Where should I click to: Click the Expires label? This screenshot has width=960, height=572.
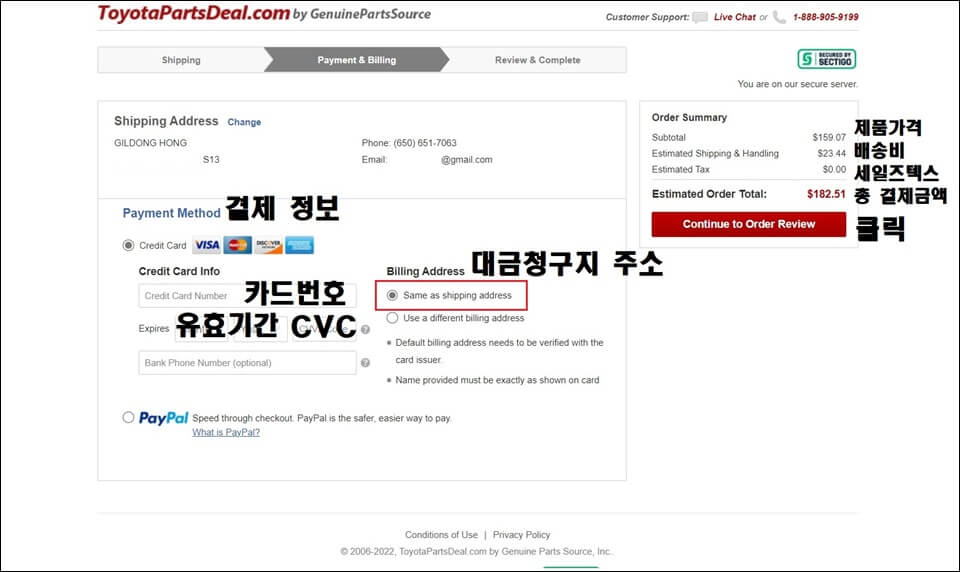[x=154, y=328]
